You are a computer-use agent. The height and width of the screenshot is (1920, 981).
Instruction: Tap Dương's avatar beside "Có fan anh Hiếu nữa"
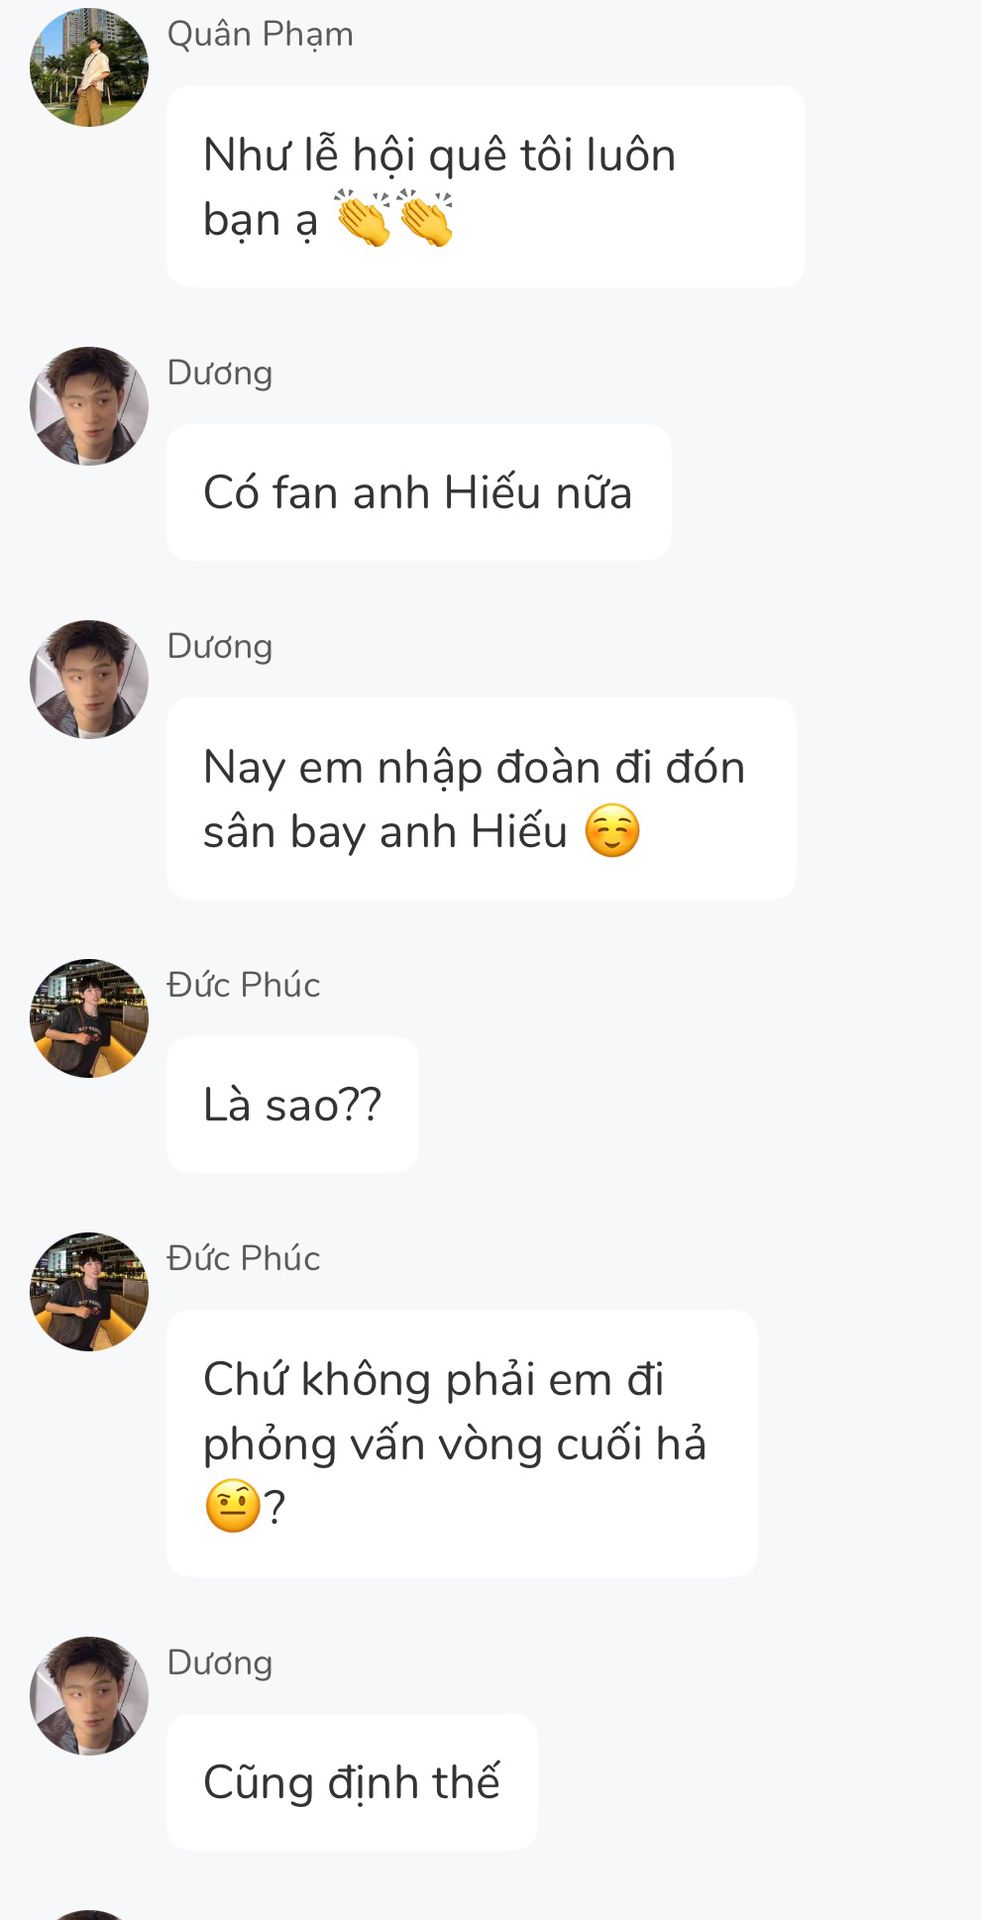click(89, 405)
